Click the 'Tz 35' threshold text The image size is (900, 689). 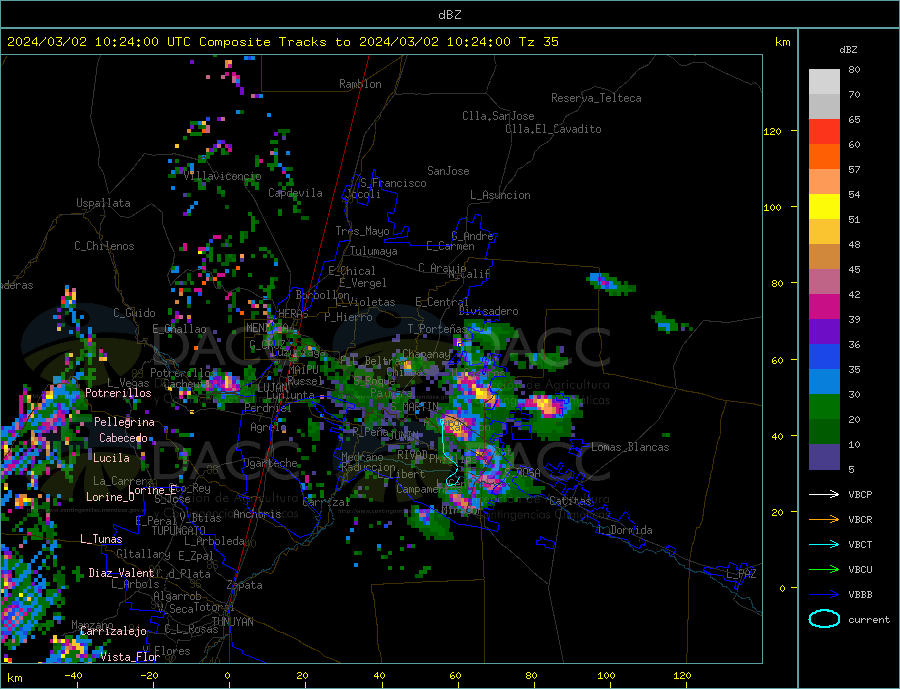[x=538, y=42]
